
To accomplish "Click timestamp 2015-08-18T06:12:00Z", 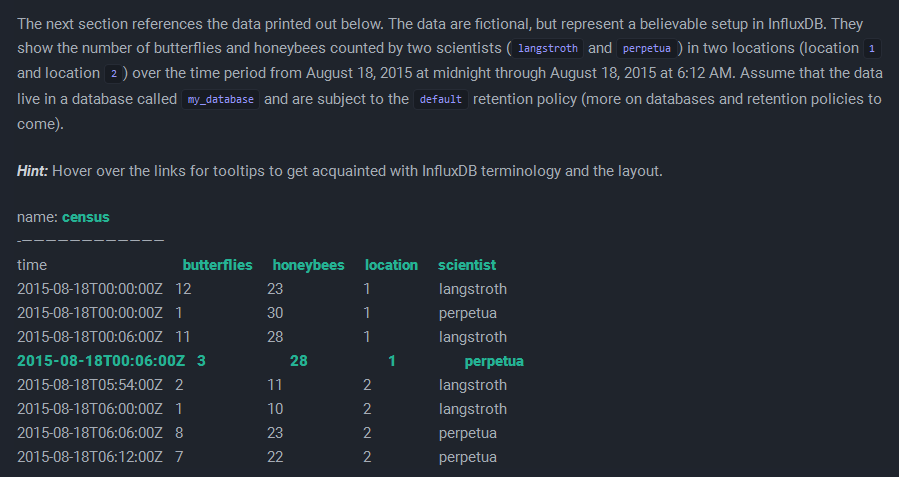I will [90, 458].
